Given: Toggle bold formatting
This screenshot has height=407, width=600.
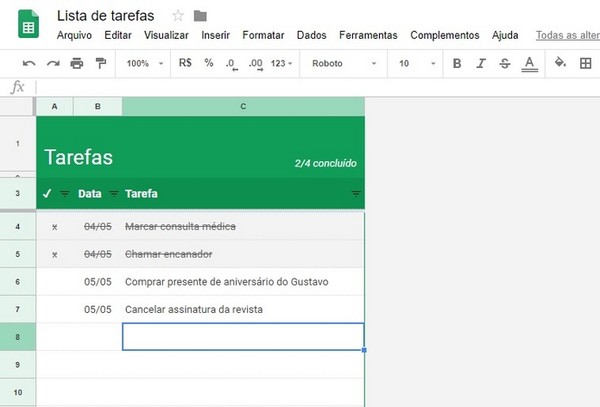Looking at the screenshot, I should 457,63.
